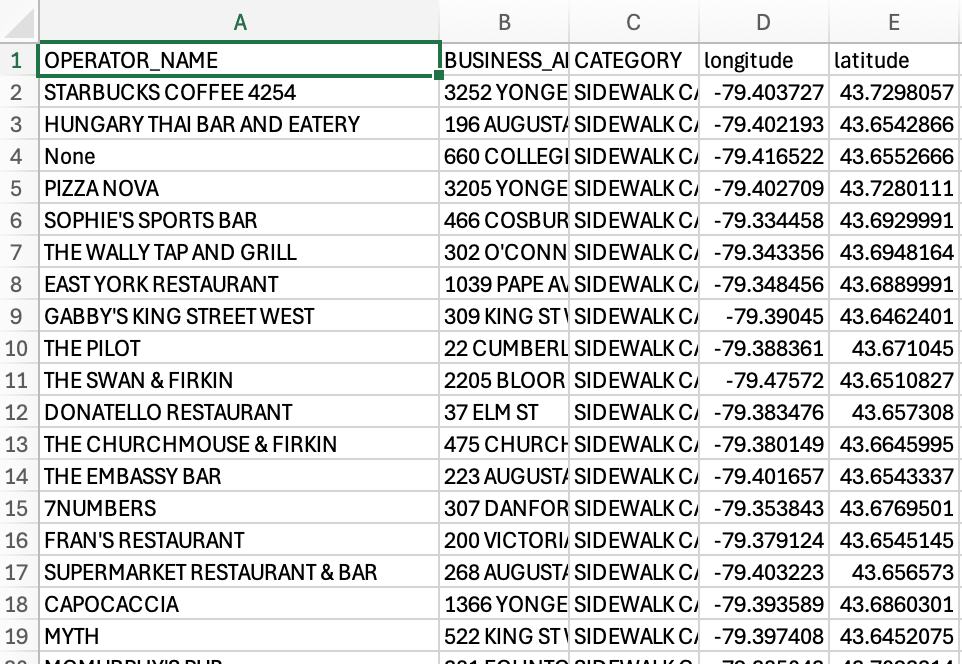Select row 4 header

pyautogui.click(x=17, y=156)
